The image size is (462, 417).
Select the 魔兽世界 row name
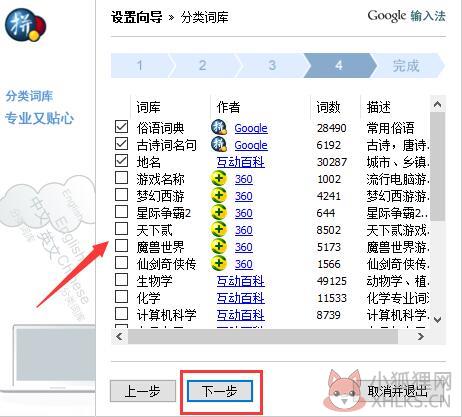[160, 247]
